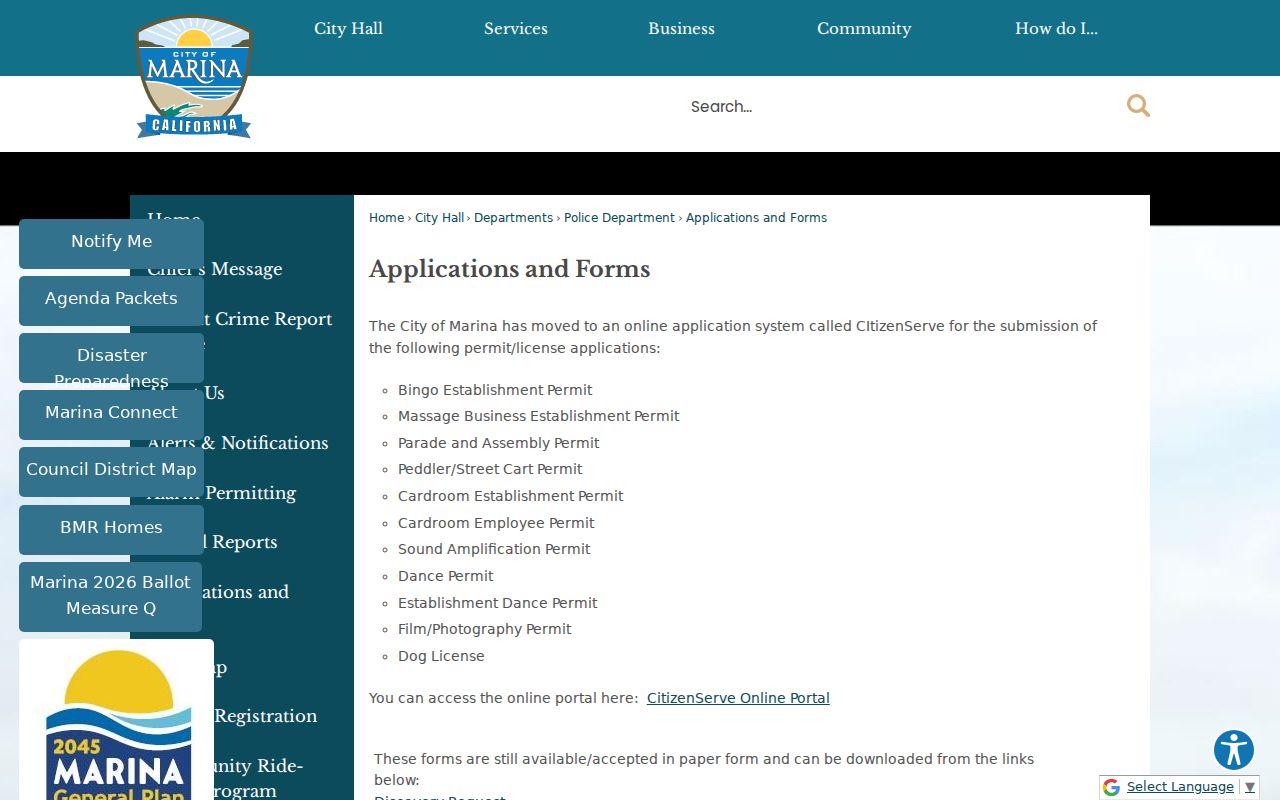The width and height of the screenshot is (1280, 800).
Task: Open the accessibility options icon
Action: pos(1234,750)
